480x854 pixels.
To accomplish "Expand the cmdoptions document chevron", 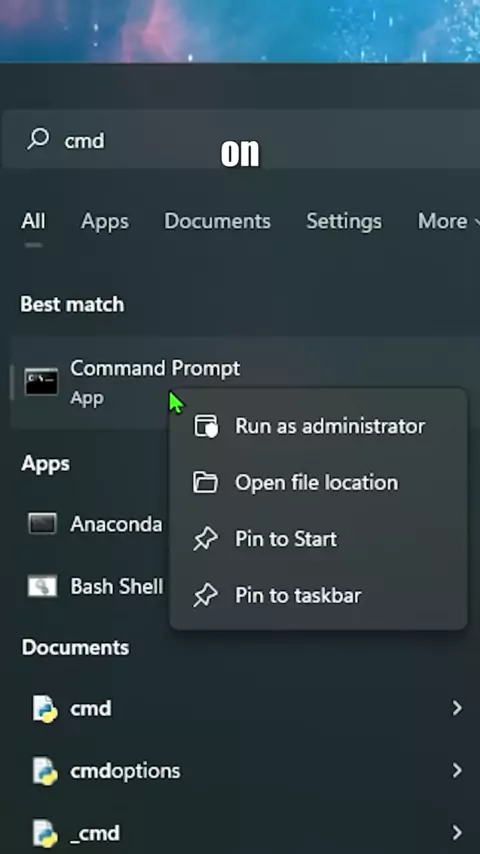I will pyautogui.click(x=457, y=770).
